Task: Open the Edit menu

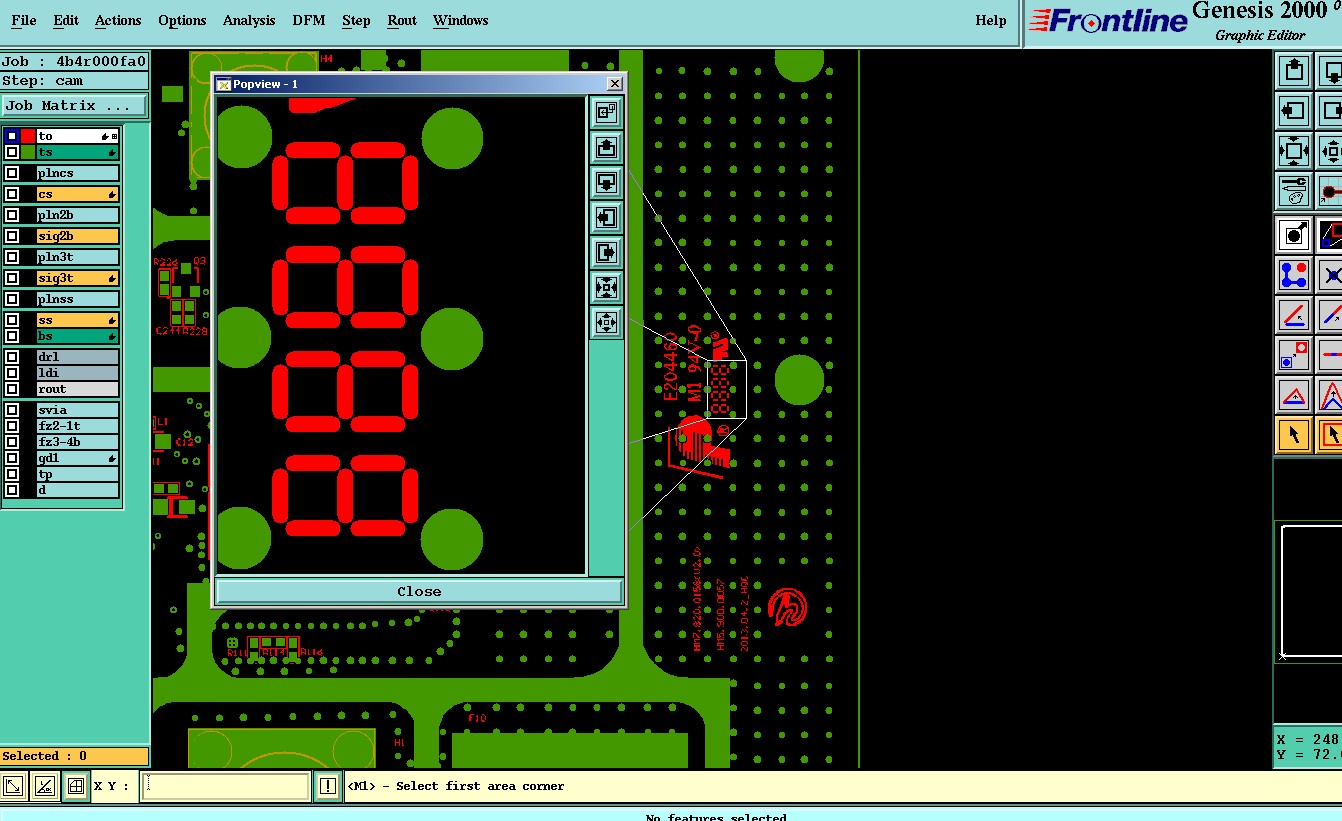Action: click(x=66, y=20)
